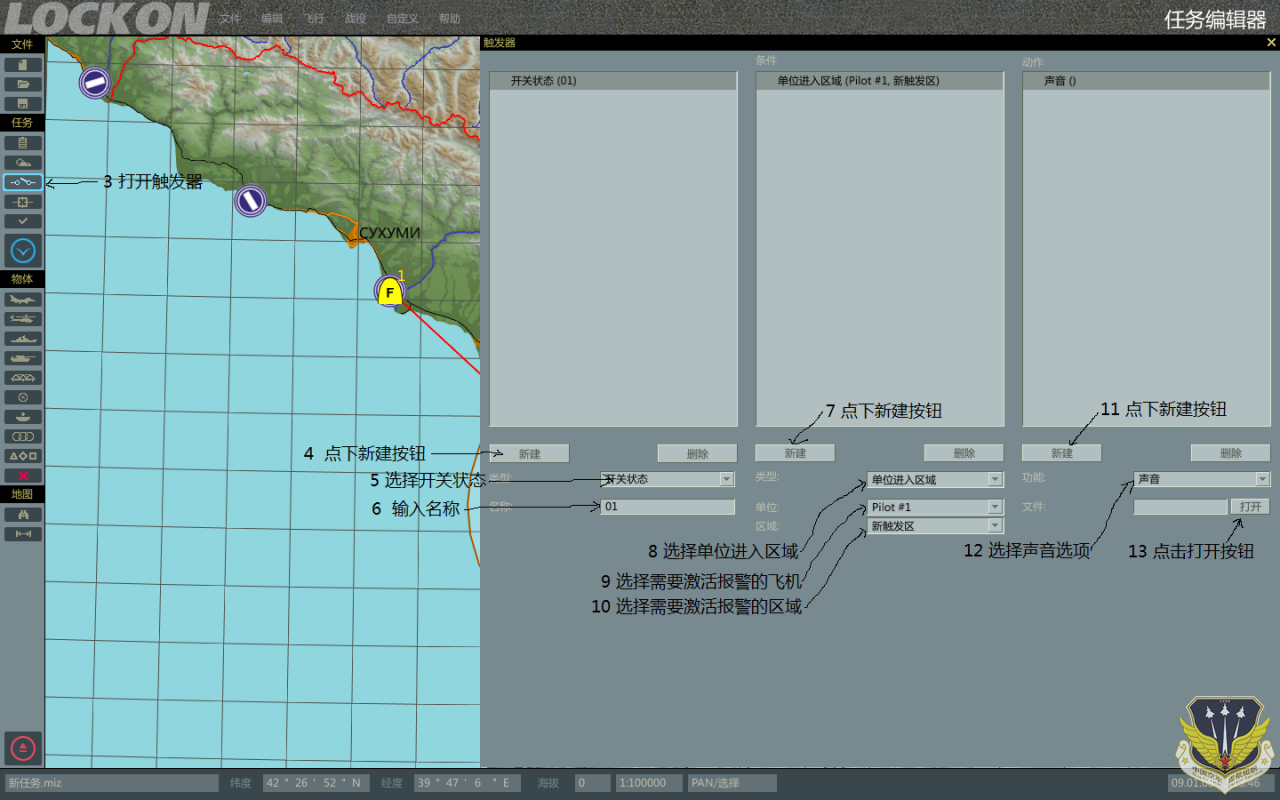This screenshot has width=1280, height=800.
Task: Select the 单位进入区域 (Pilot #1, 新触发区) row
Action: [x=880, y=81]
